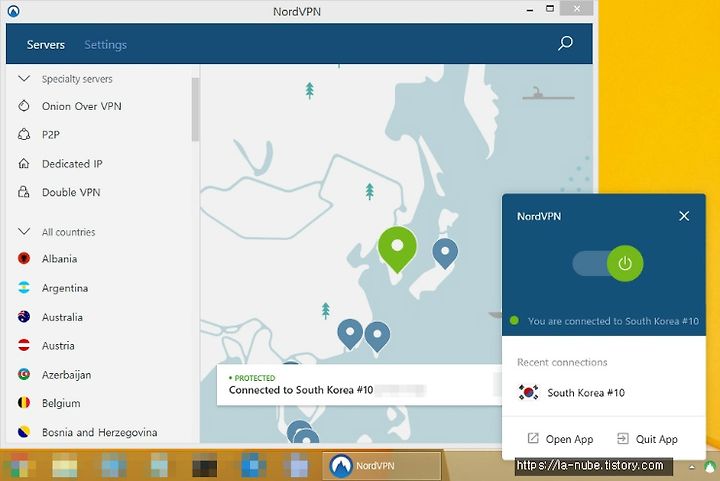
Task: Click the server list scrollbar
Action: [195, 110]
